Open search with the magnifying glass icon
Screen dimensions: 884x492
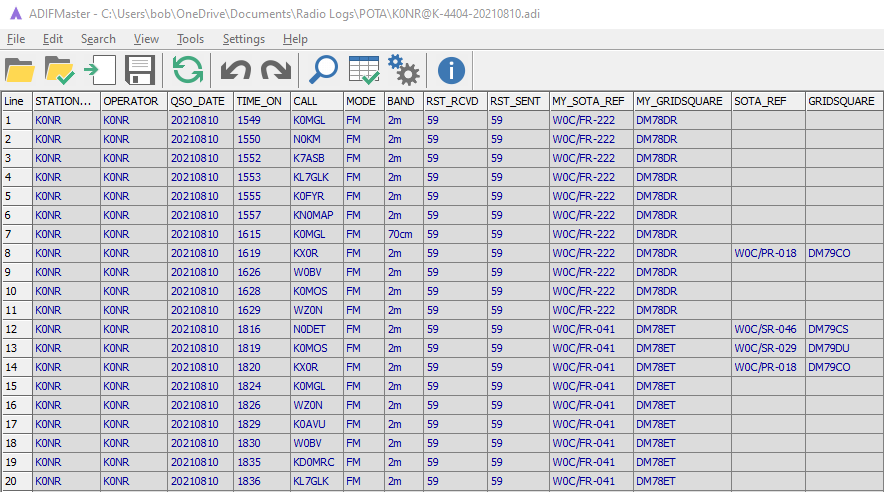point(323,70)
